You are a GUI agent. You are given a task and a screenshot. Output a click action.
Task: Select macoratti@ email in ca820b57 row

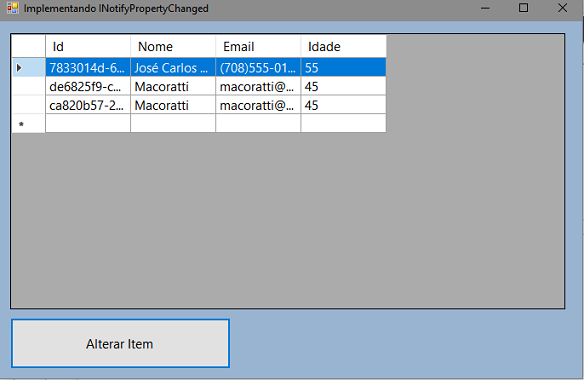258,105
